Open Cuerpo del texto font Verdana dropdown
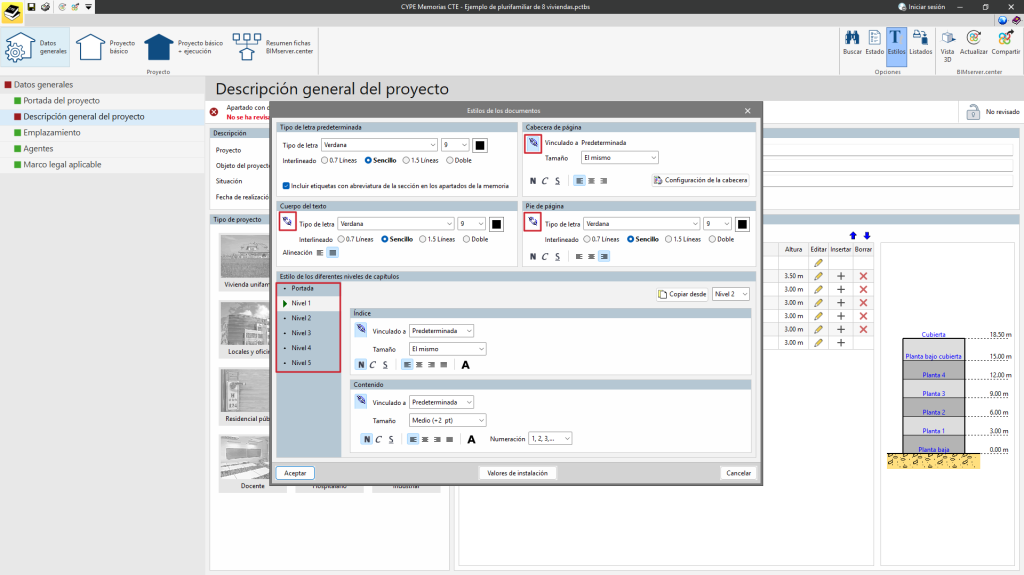Viewport: 1024px width, 575px height. pyautogui.click(x=396, y=224)
